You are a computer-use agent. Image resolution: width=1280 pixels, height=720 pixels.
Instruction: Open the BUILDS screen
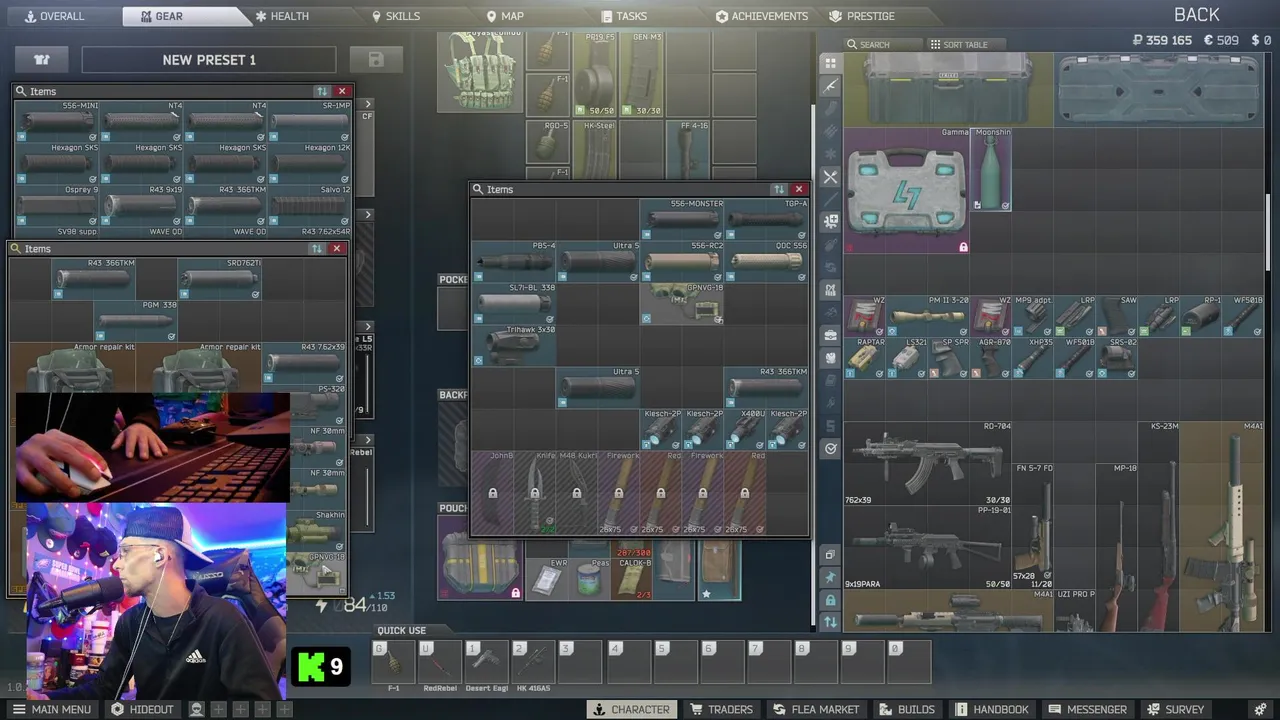[x=908, y=709]
